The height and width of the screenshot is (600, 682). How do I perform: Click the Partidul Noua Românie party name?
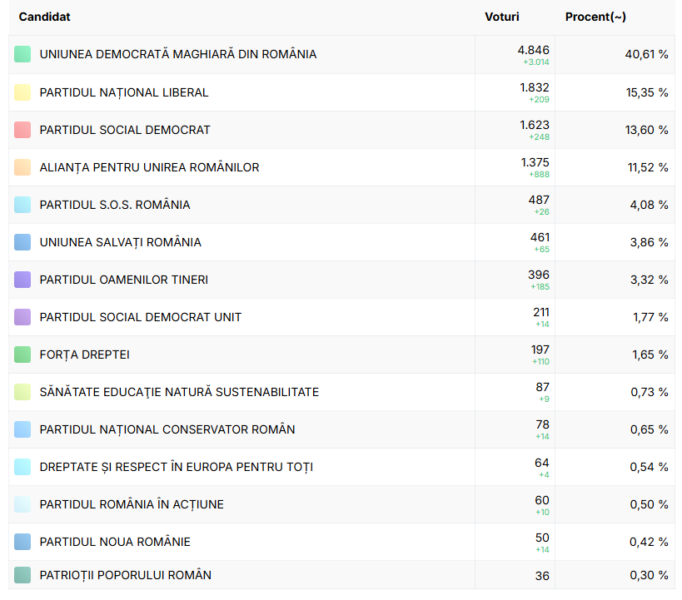tap(115, 542)
